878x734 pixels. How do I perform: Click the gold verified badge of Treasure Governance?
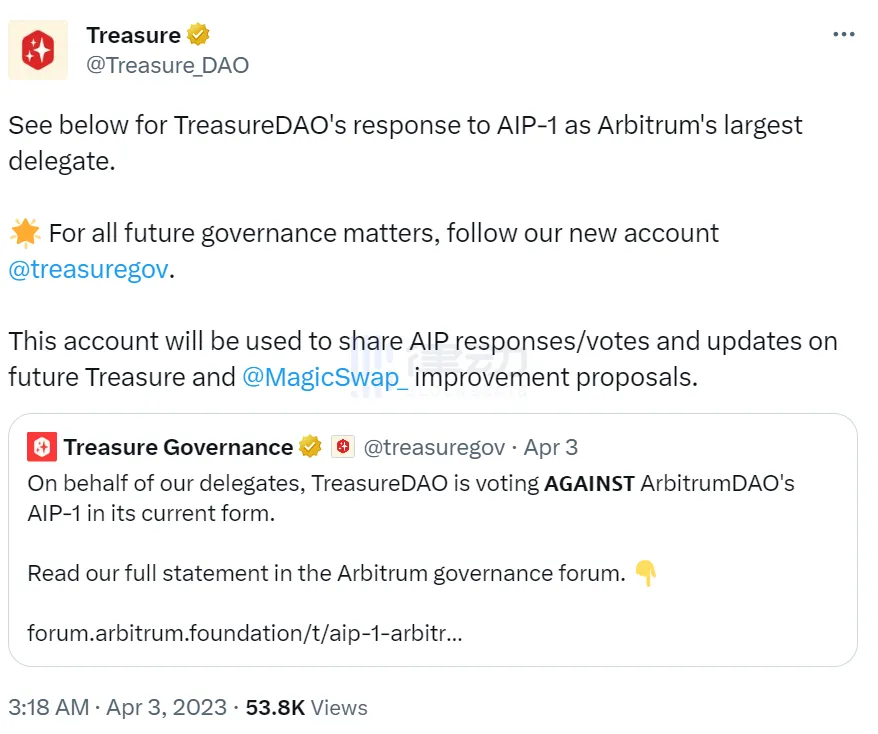(310, 447)
